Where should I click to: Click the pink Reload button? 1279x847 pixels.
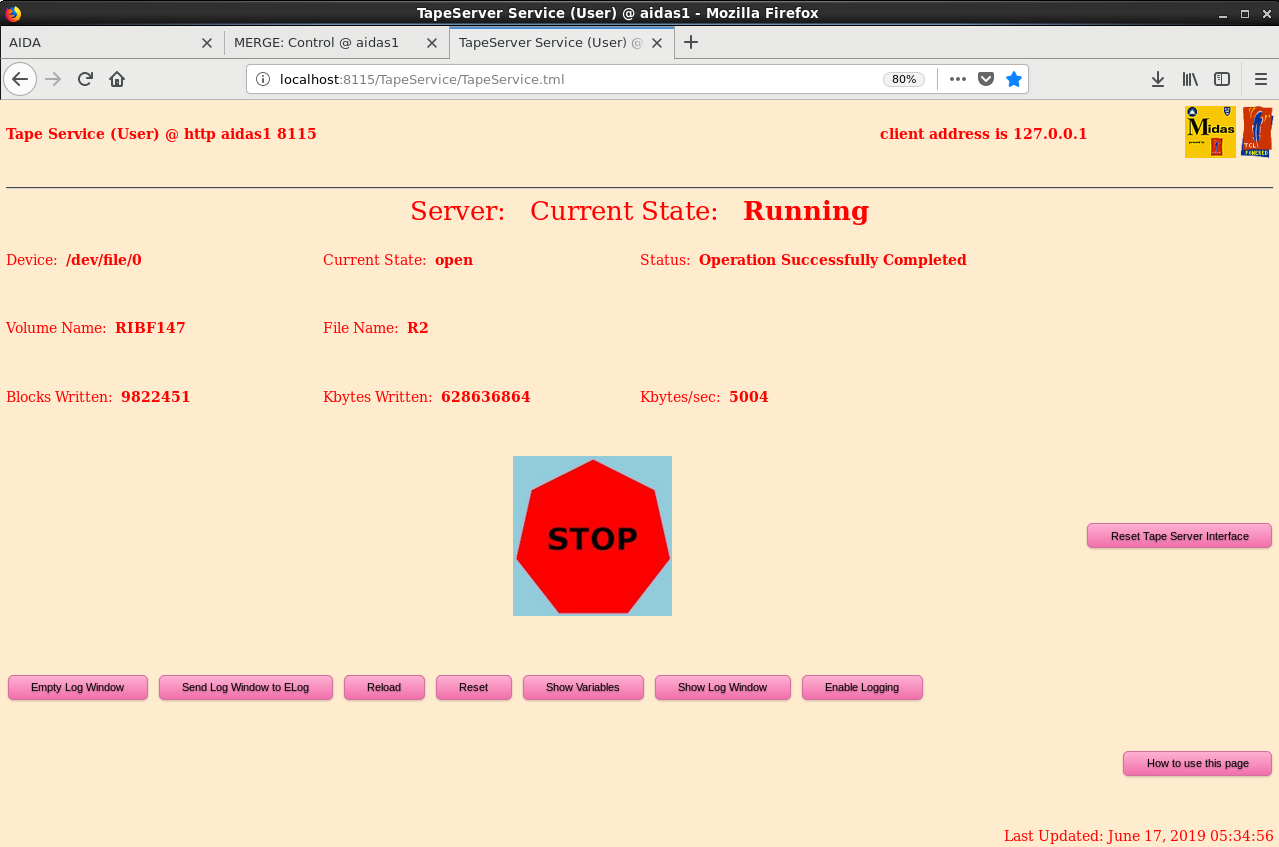tap(384, 687)
